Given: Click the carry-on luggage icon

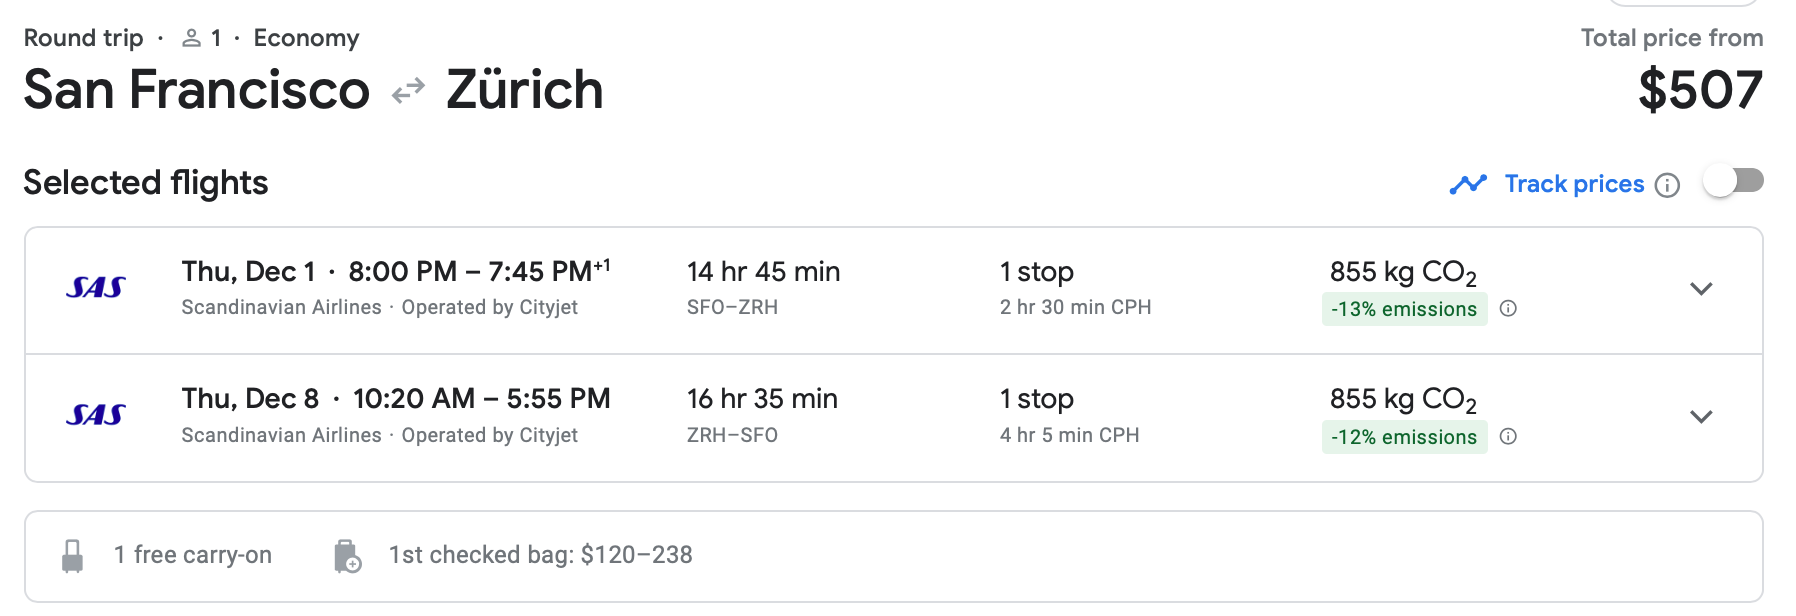Looking at the screenshot, I should (x=72, y=556).
